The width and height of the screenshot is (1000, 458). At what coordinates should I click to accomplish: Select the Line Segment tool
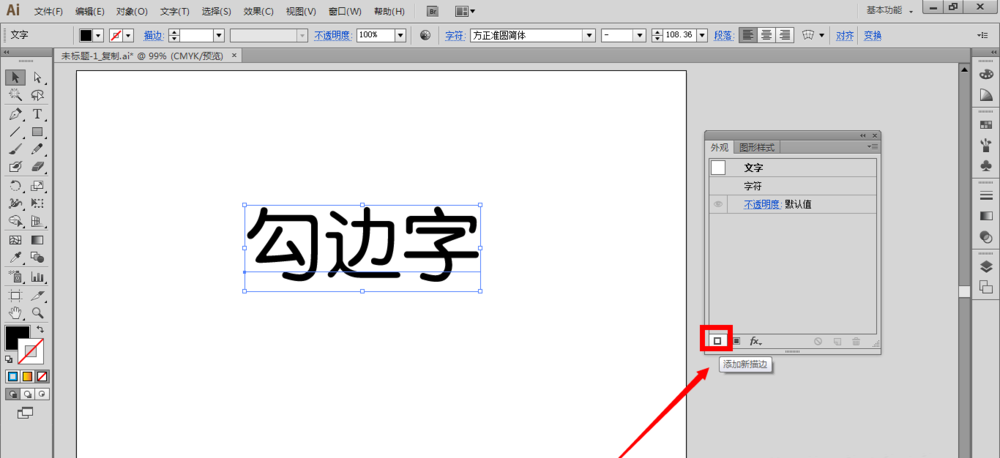(15, 132)
